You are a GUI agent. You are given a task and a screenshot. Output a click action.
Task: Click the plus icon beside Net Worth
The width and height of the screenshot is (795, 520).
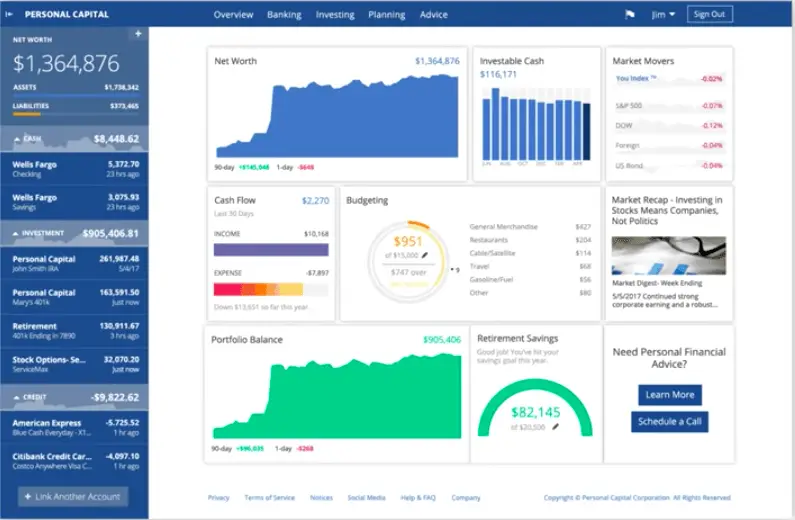pyautogui.click(x=138, y=34)
